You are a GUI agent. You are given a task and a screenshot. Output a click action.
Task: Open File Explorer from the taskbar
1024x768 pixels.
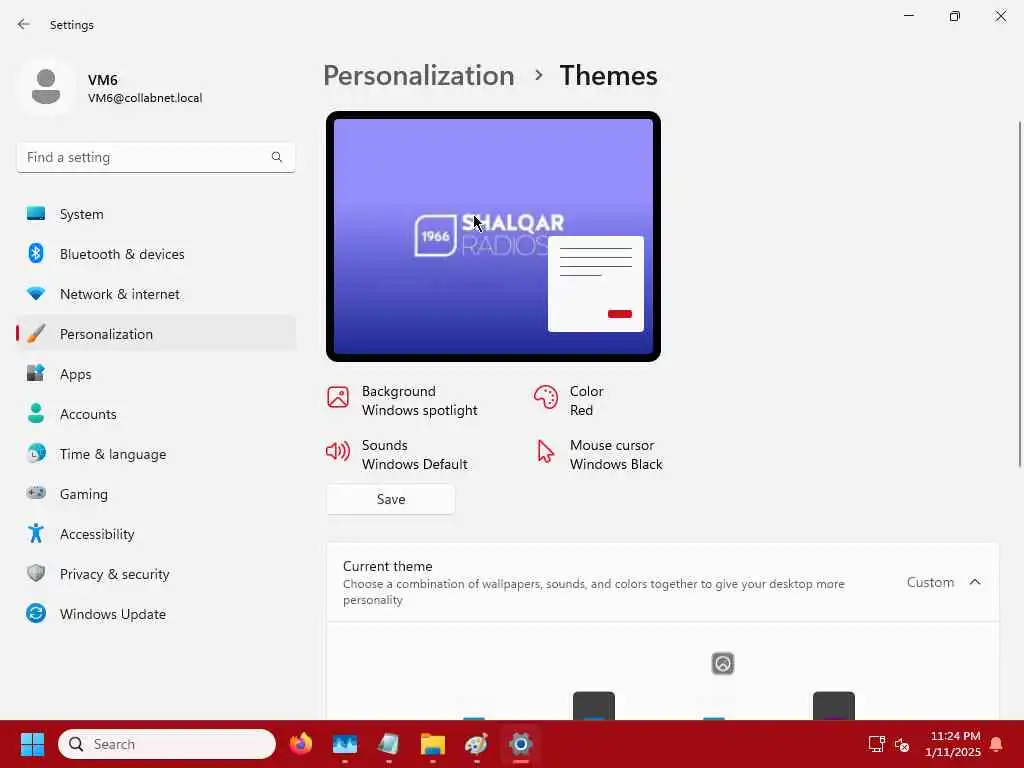coord(432,744)
